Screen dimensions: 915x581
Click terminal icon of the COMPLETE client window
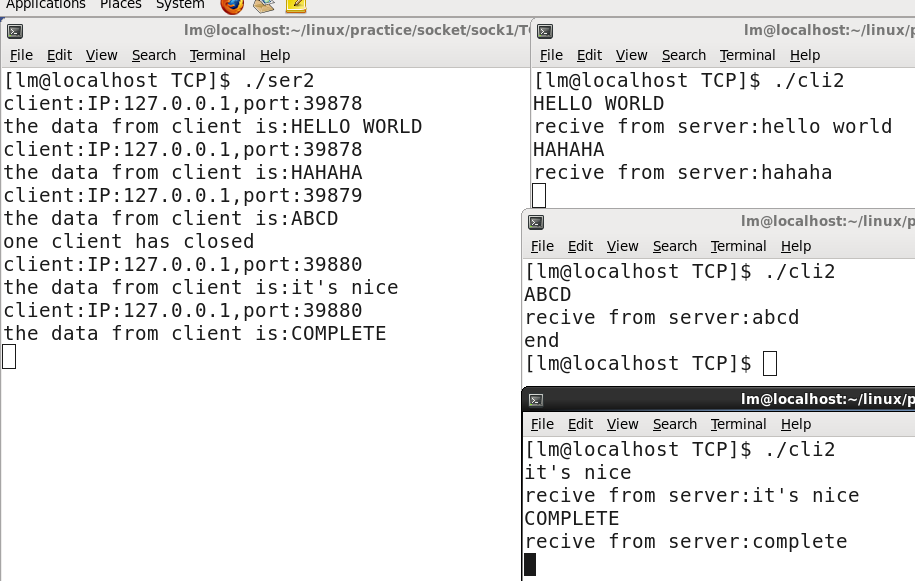(536, 400)
